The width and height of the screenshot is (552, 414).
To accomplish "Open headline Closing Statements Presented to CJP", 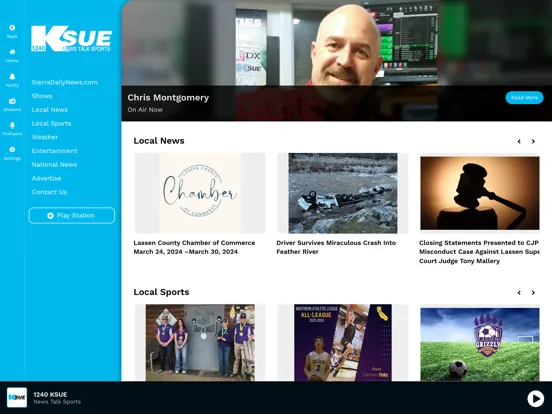I will [479, 252].
